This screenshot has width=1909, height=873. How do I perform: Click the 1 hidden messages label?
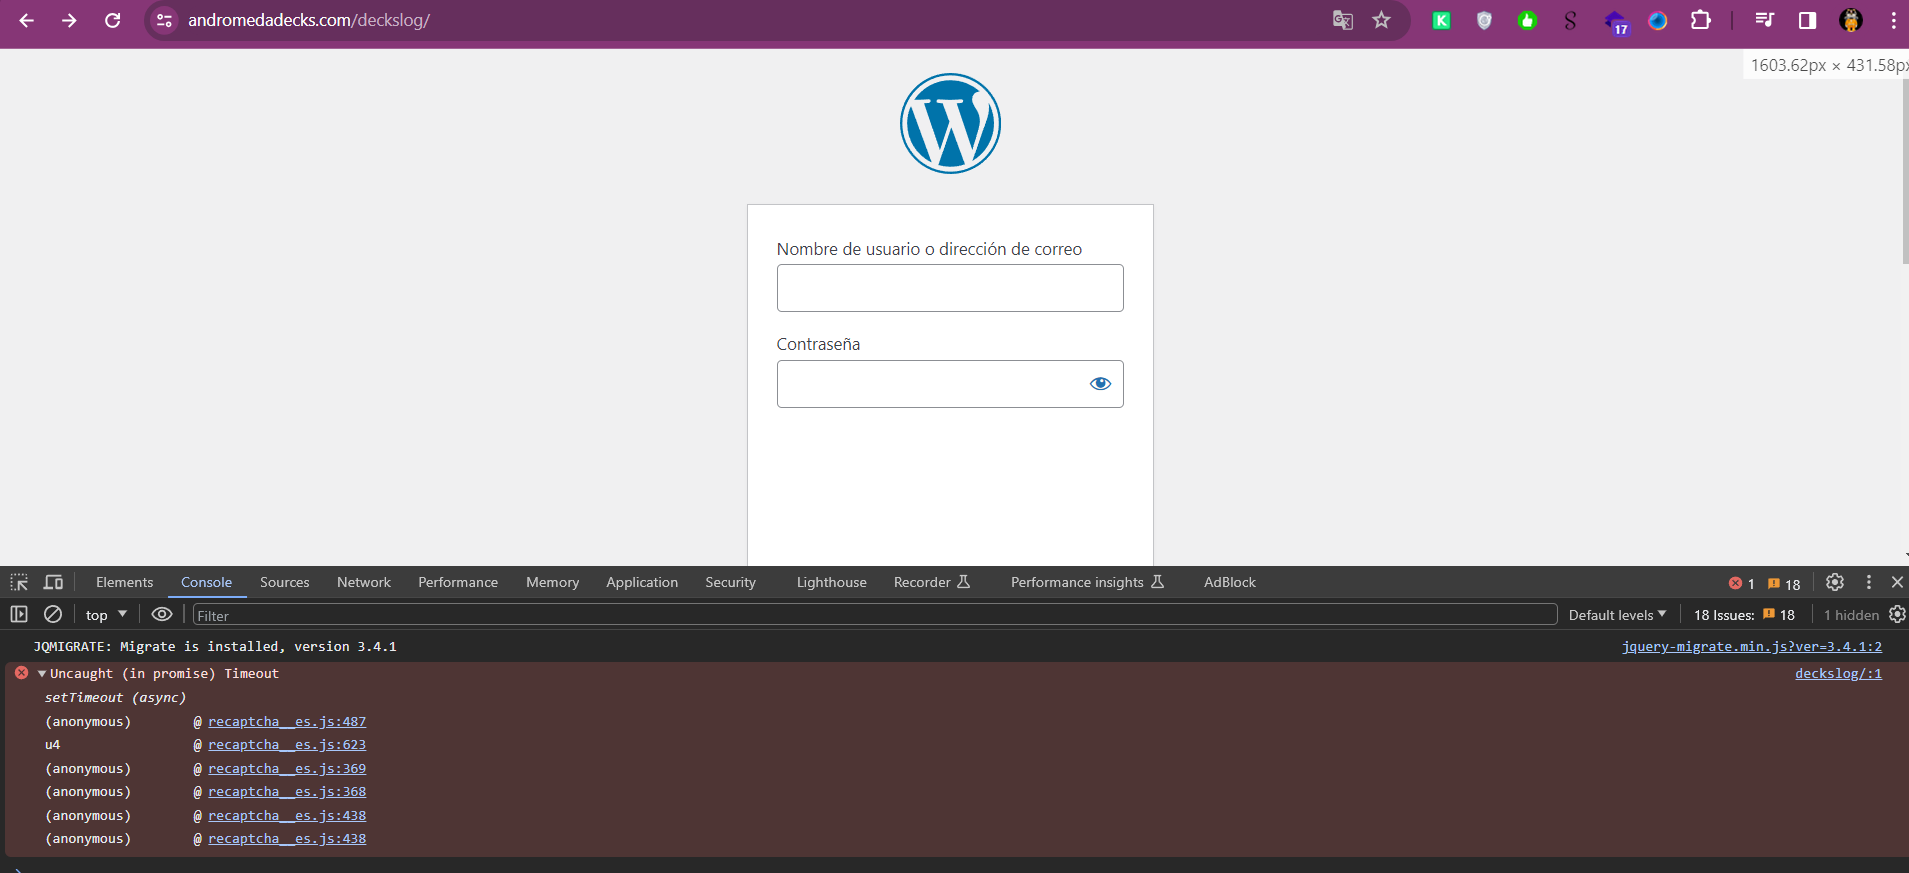pos(1851,615)
